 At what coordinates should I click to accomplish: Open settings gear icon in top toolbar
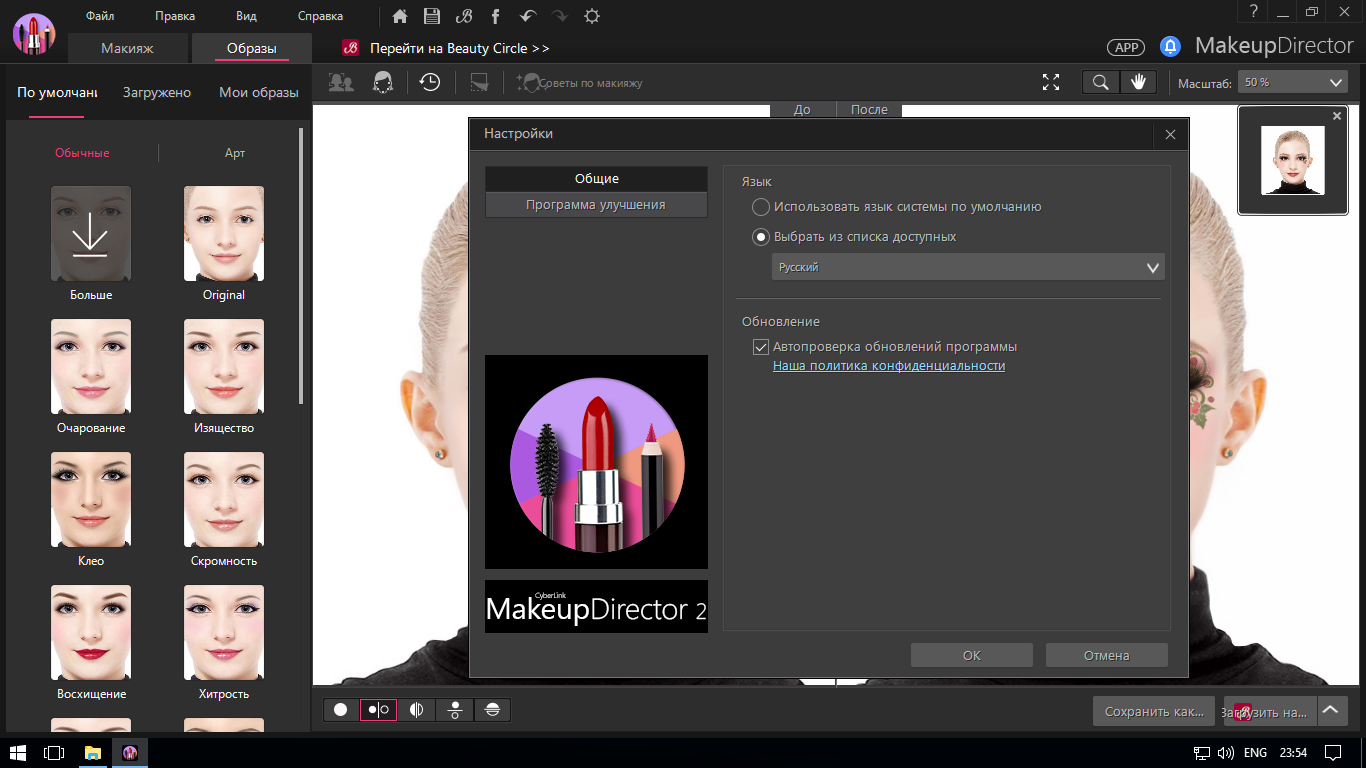pos(592,16)
